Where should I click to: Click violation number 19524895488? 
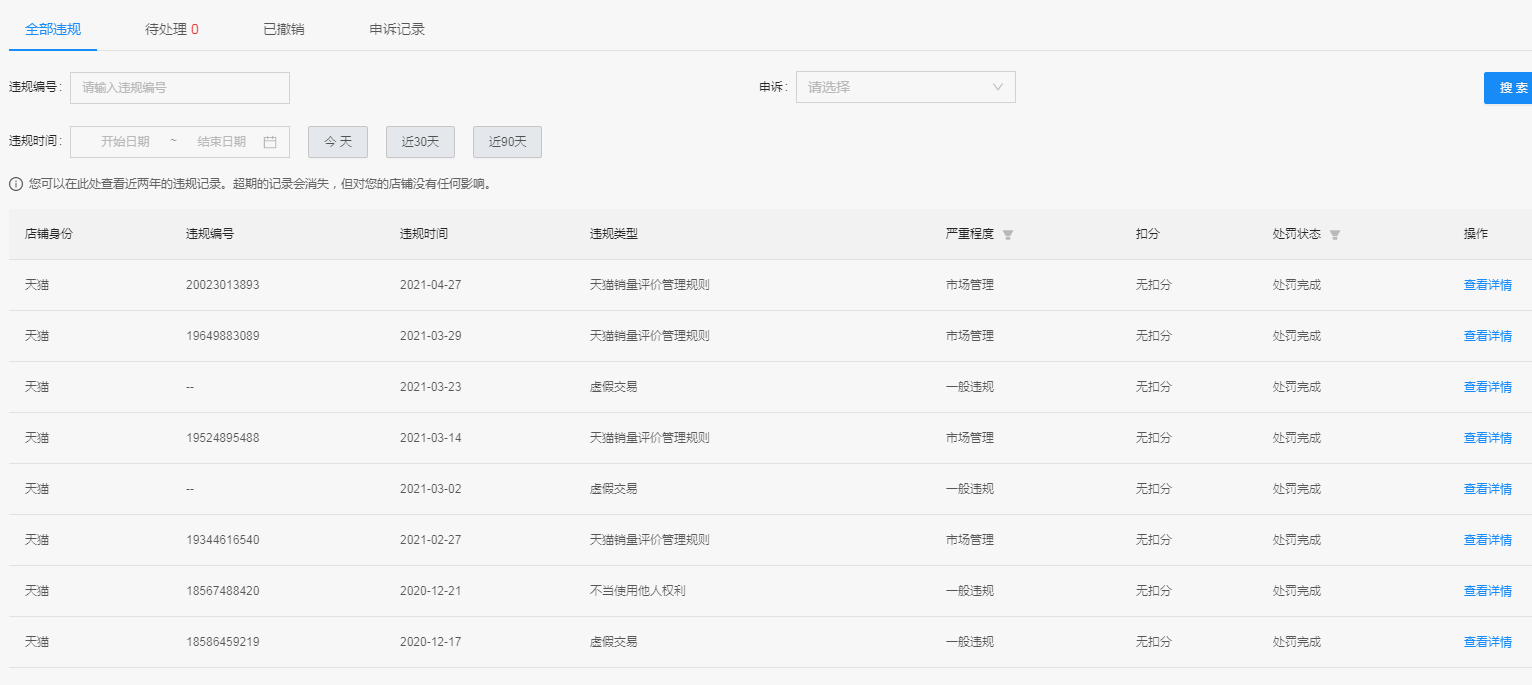coord(223,438)
